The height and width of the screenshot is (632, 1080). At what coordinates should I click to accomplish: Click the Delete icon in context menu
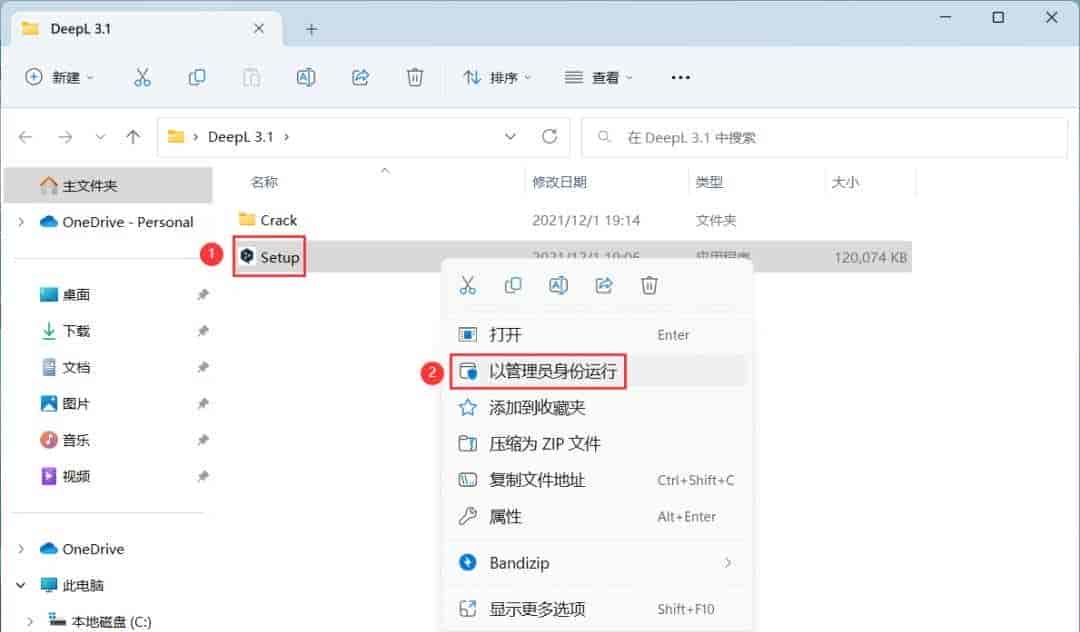(650, 285)
